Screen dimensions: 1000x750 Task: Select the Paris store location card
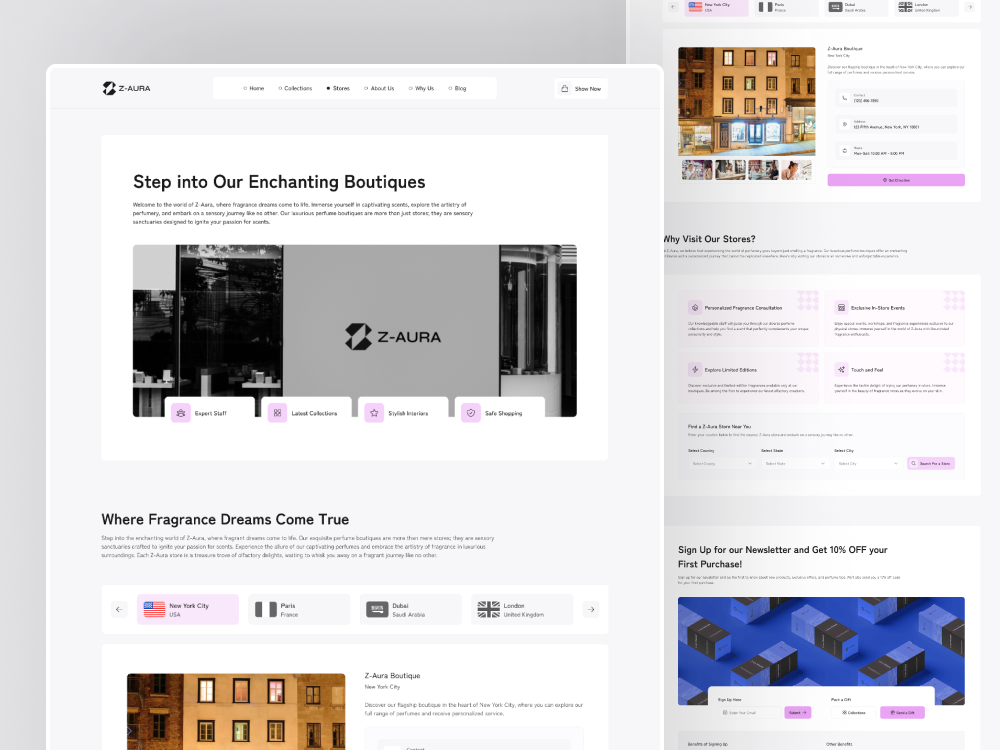[x=299, y=608]
